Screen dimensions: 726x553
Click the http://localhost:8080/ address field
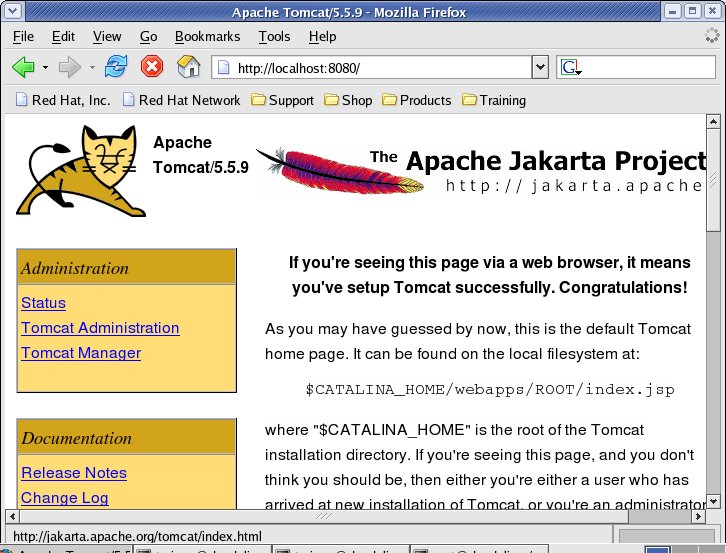click(x=372, y=68)
